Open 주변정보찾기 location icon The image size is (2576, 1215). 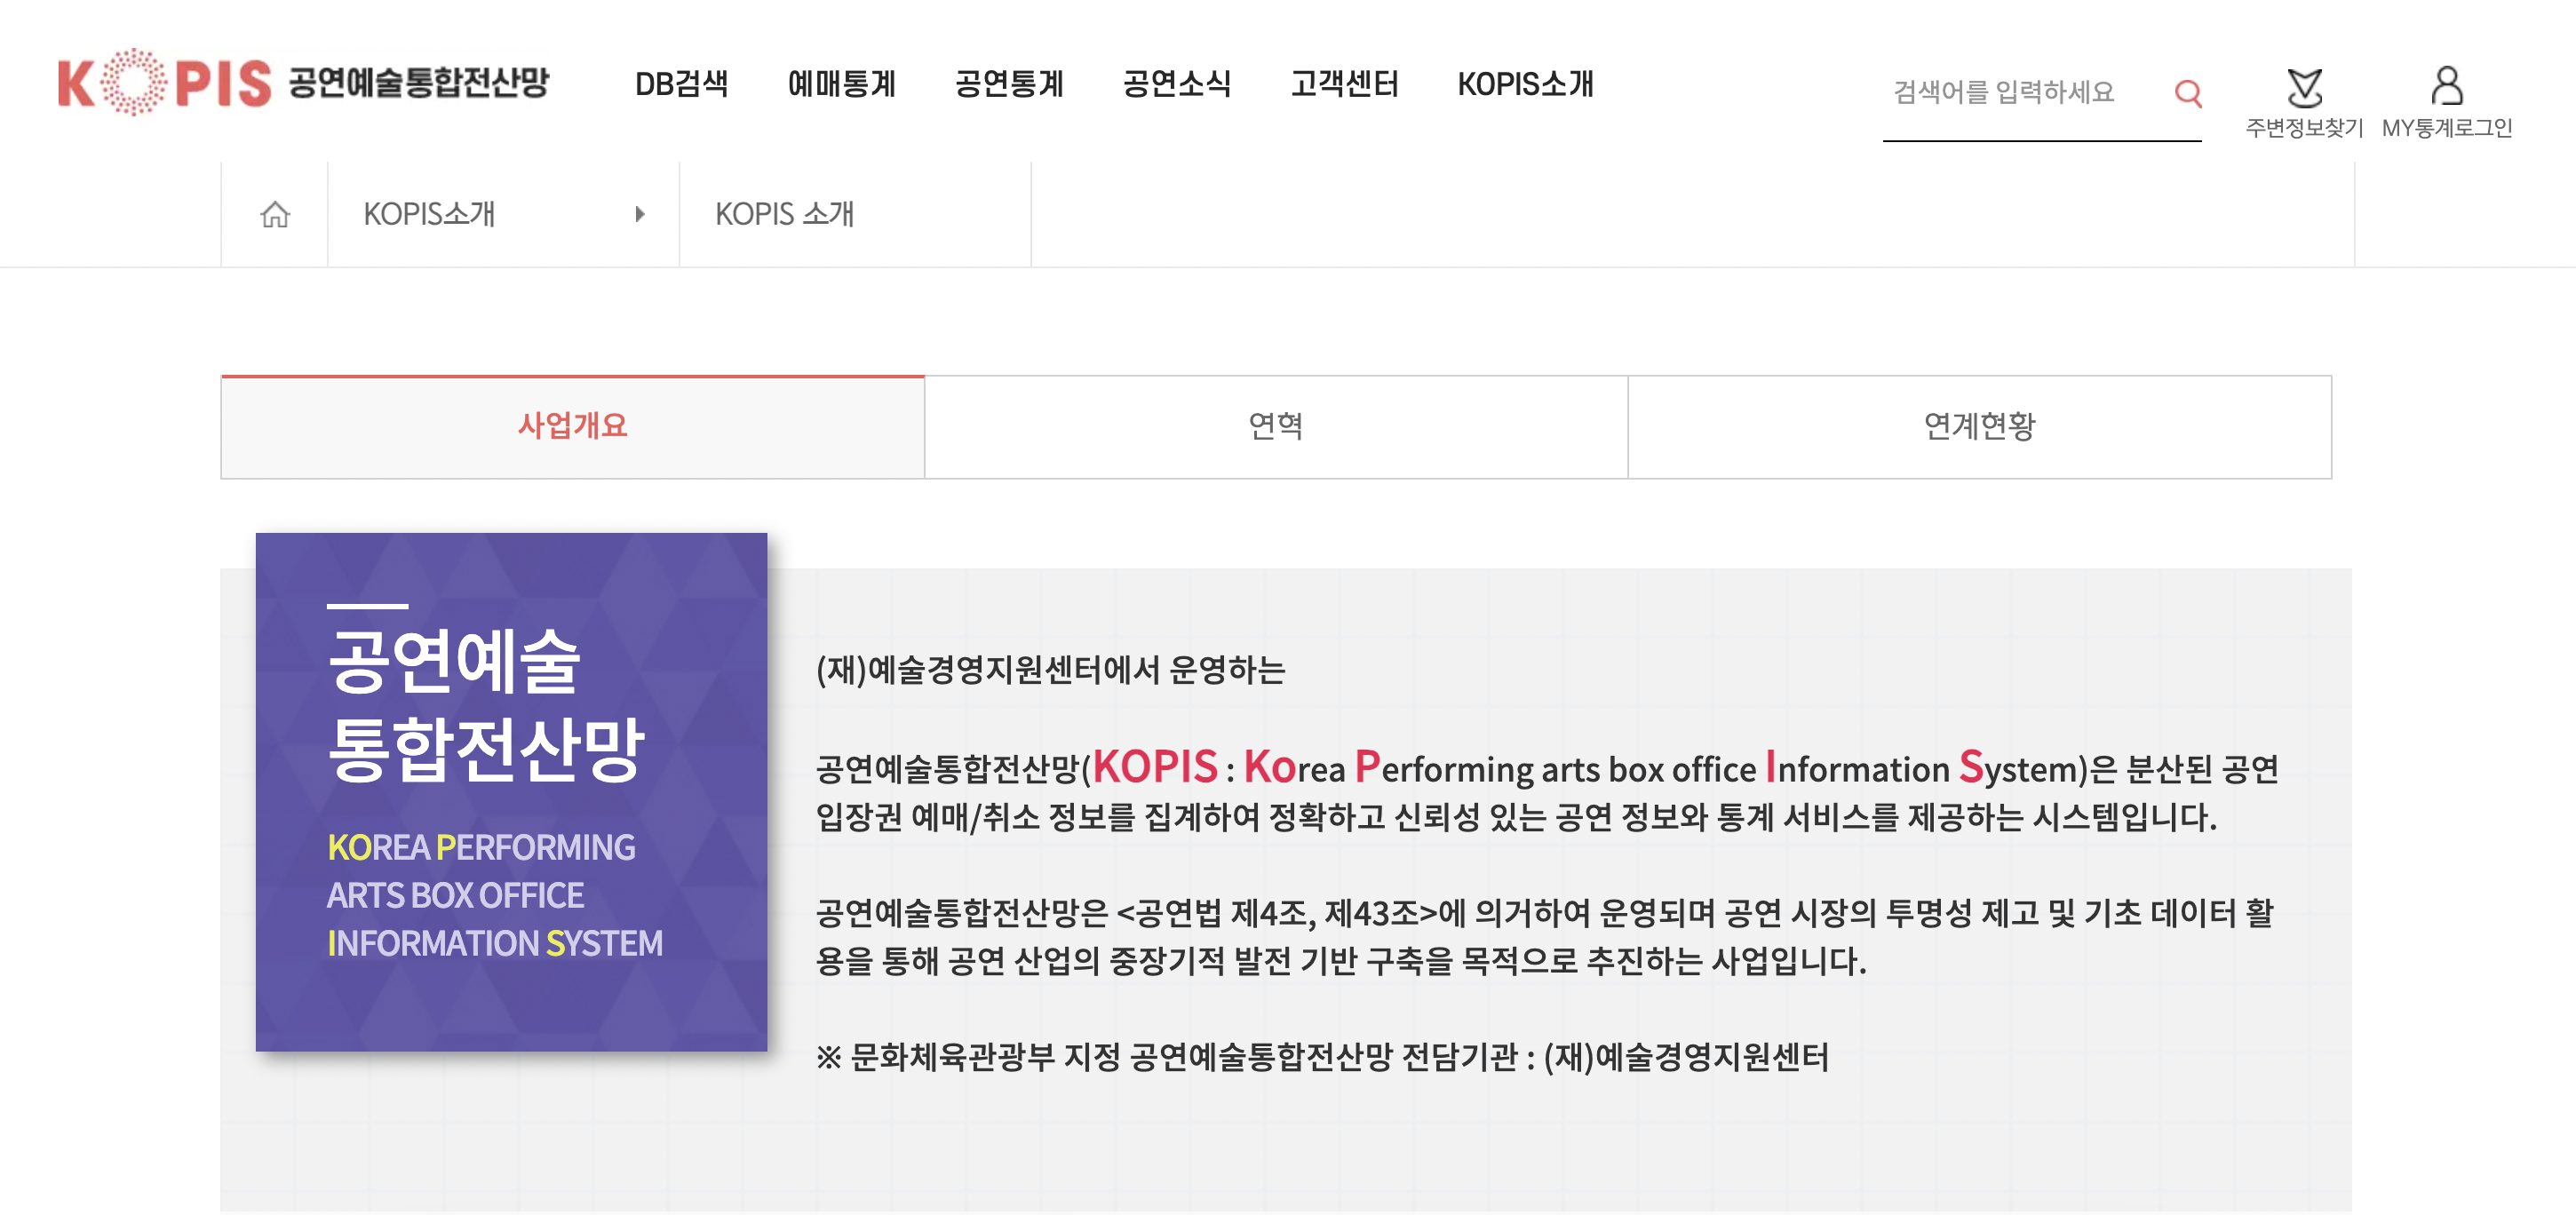2304,87
